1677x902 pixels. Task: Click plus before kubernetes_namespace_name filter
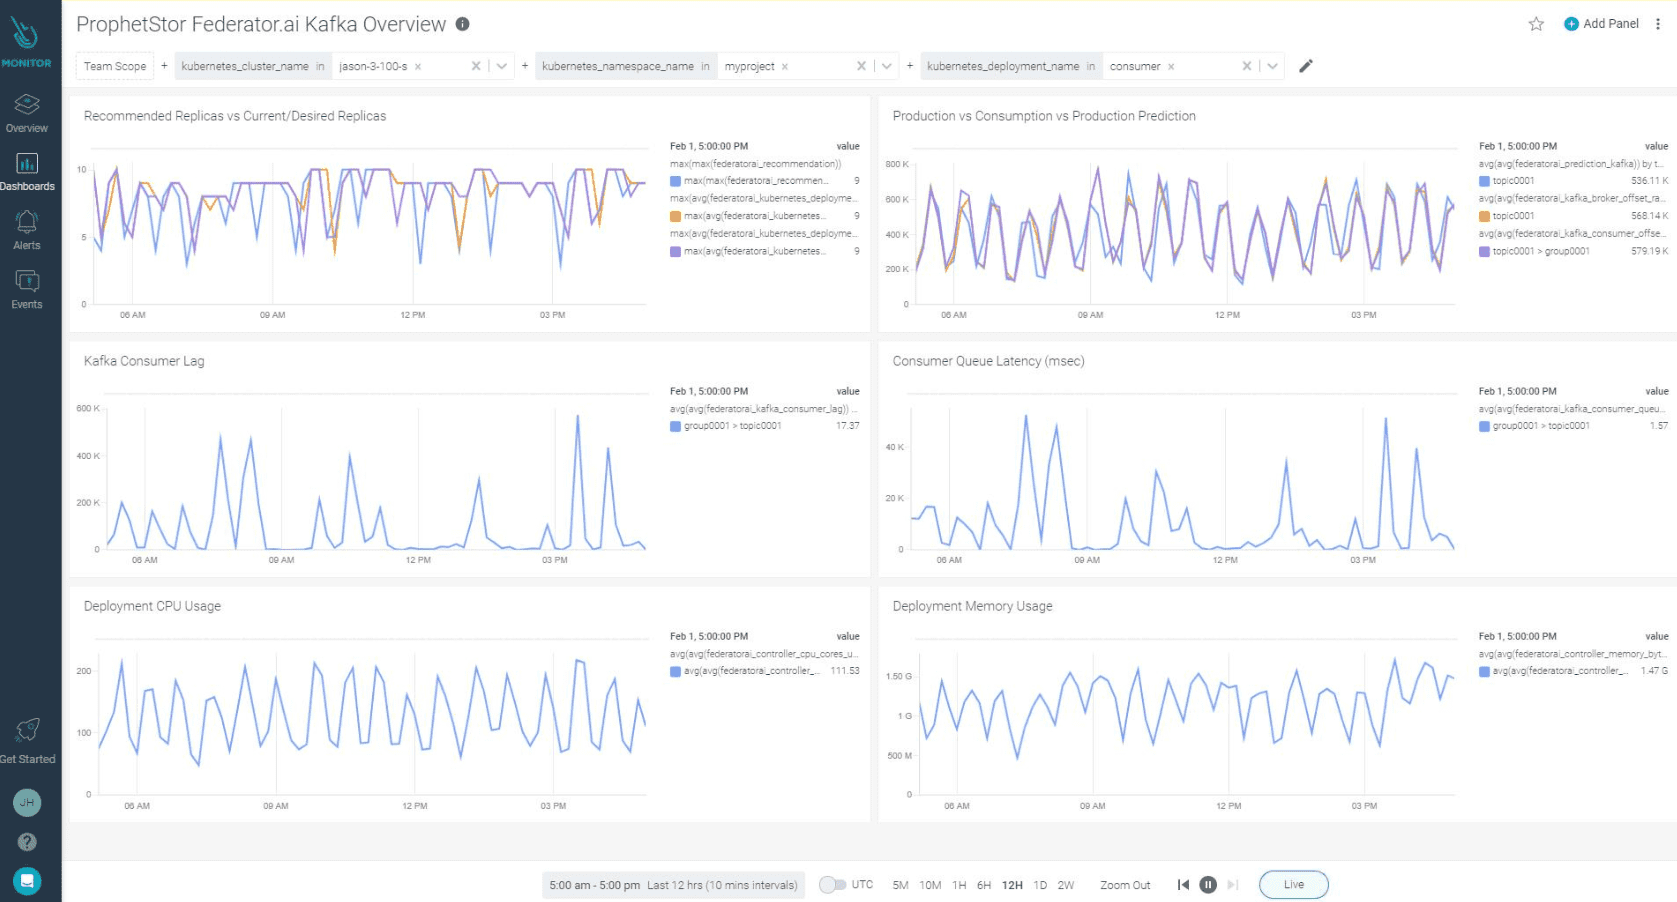(524, 66)
